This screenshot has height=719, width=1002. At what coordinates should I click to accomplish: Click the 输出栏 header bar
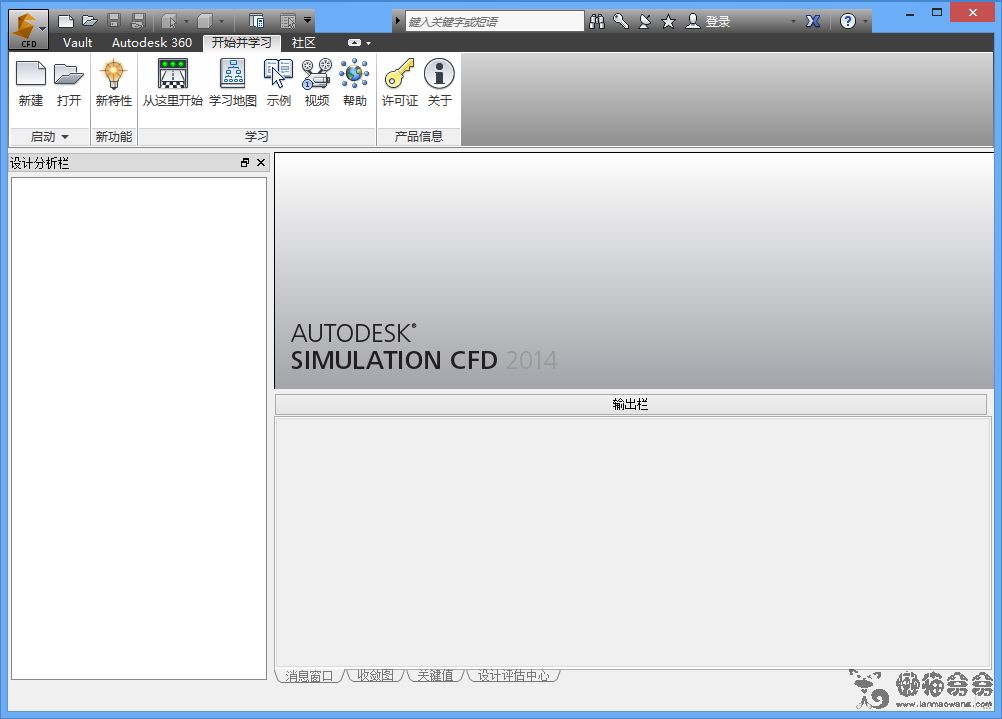pyautogui.click(x=631, y=404)
